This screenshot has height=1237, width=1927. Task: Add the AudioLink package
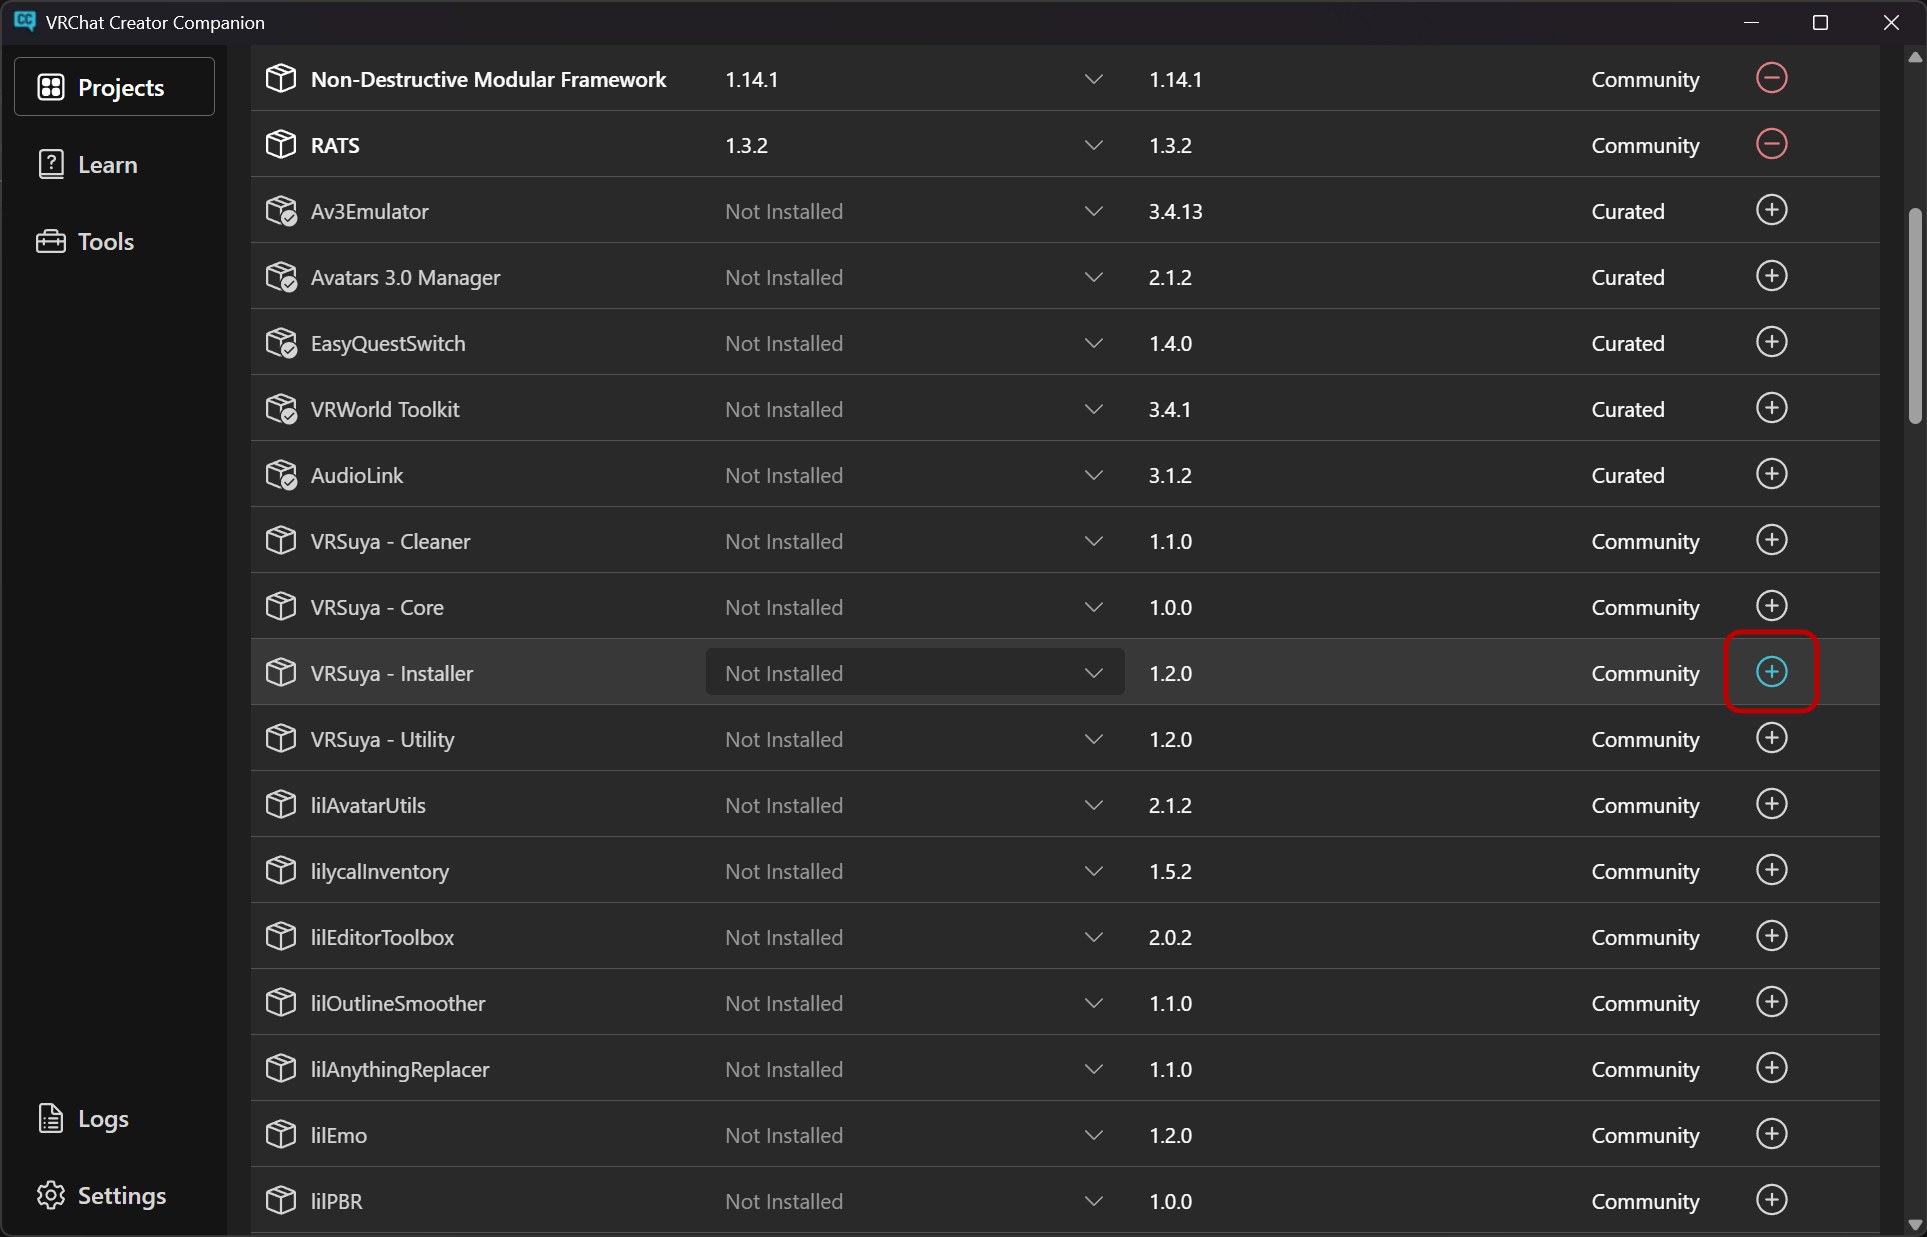click(1771, 474)
